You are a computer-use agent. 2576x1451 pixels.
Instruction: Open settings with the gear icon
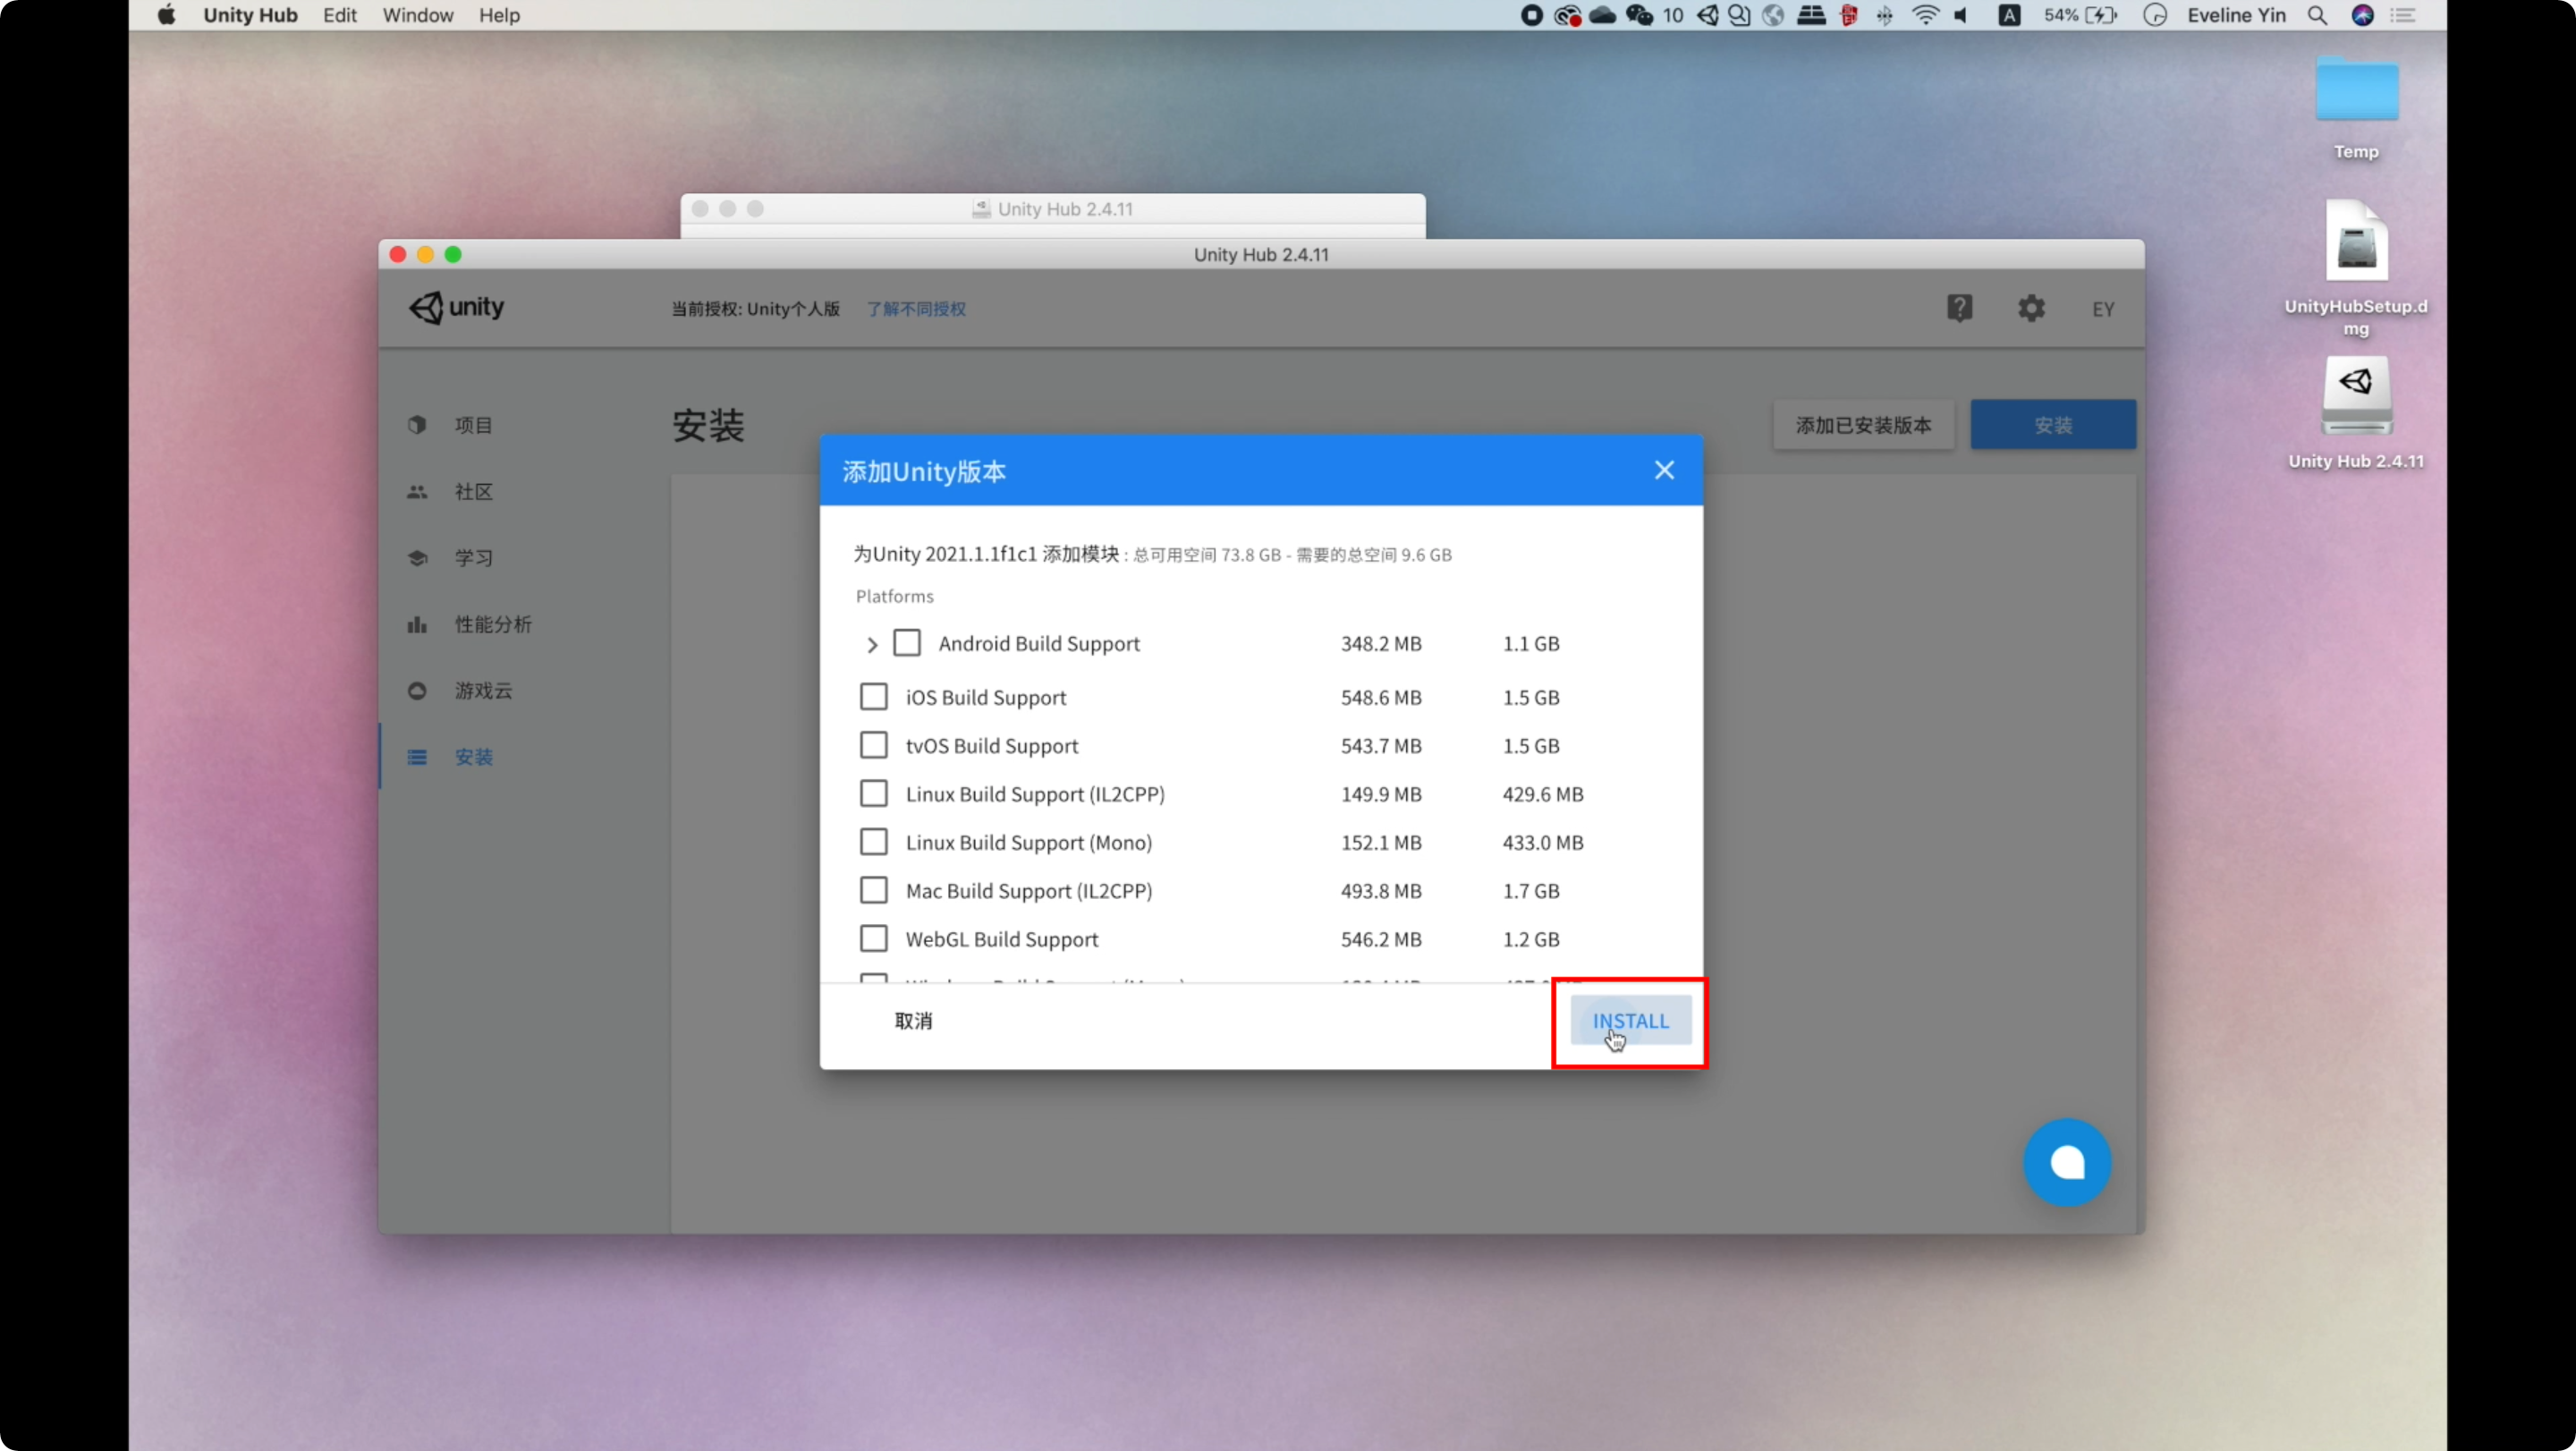point(2031,308)
